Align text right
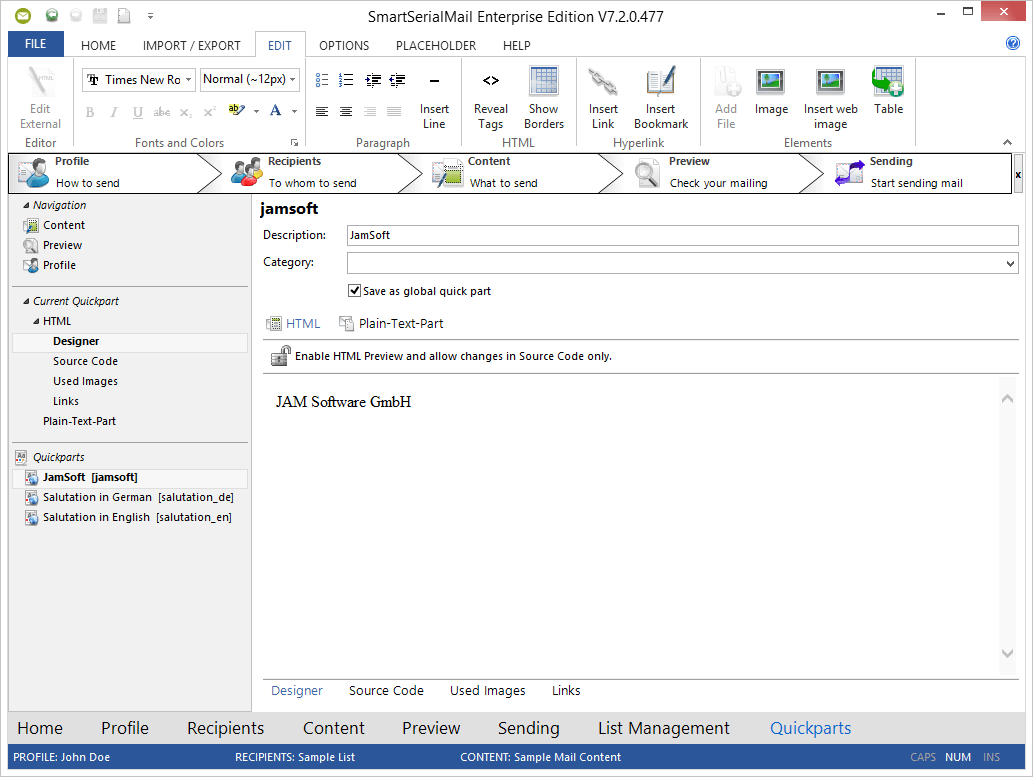Image resolution: width=1033 pixels, height=777 pixels. 370,112
